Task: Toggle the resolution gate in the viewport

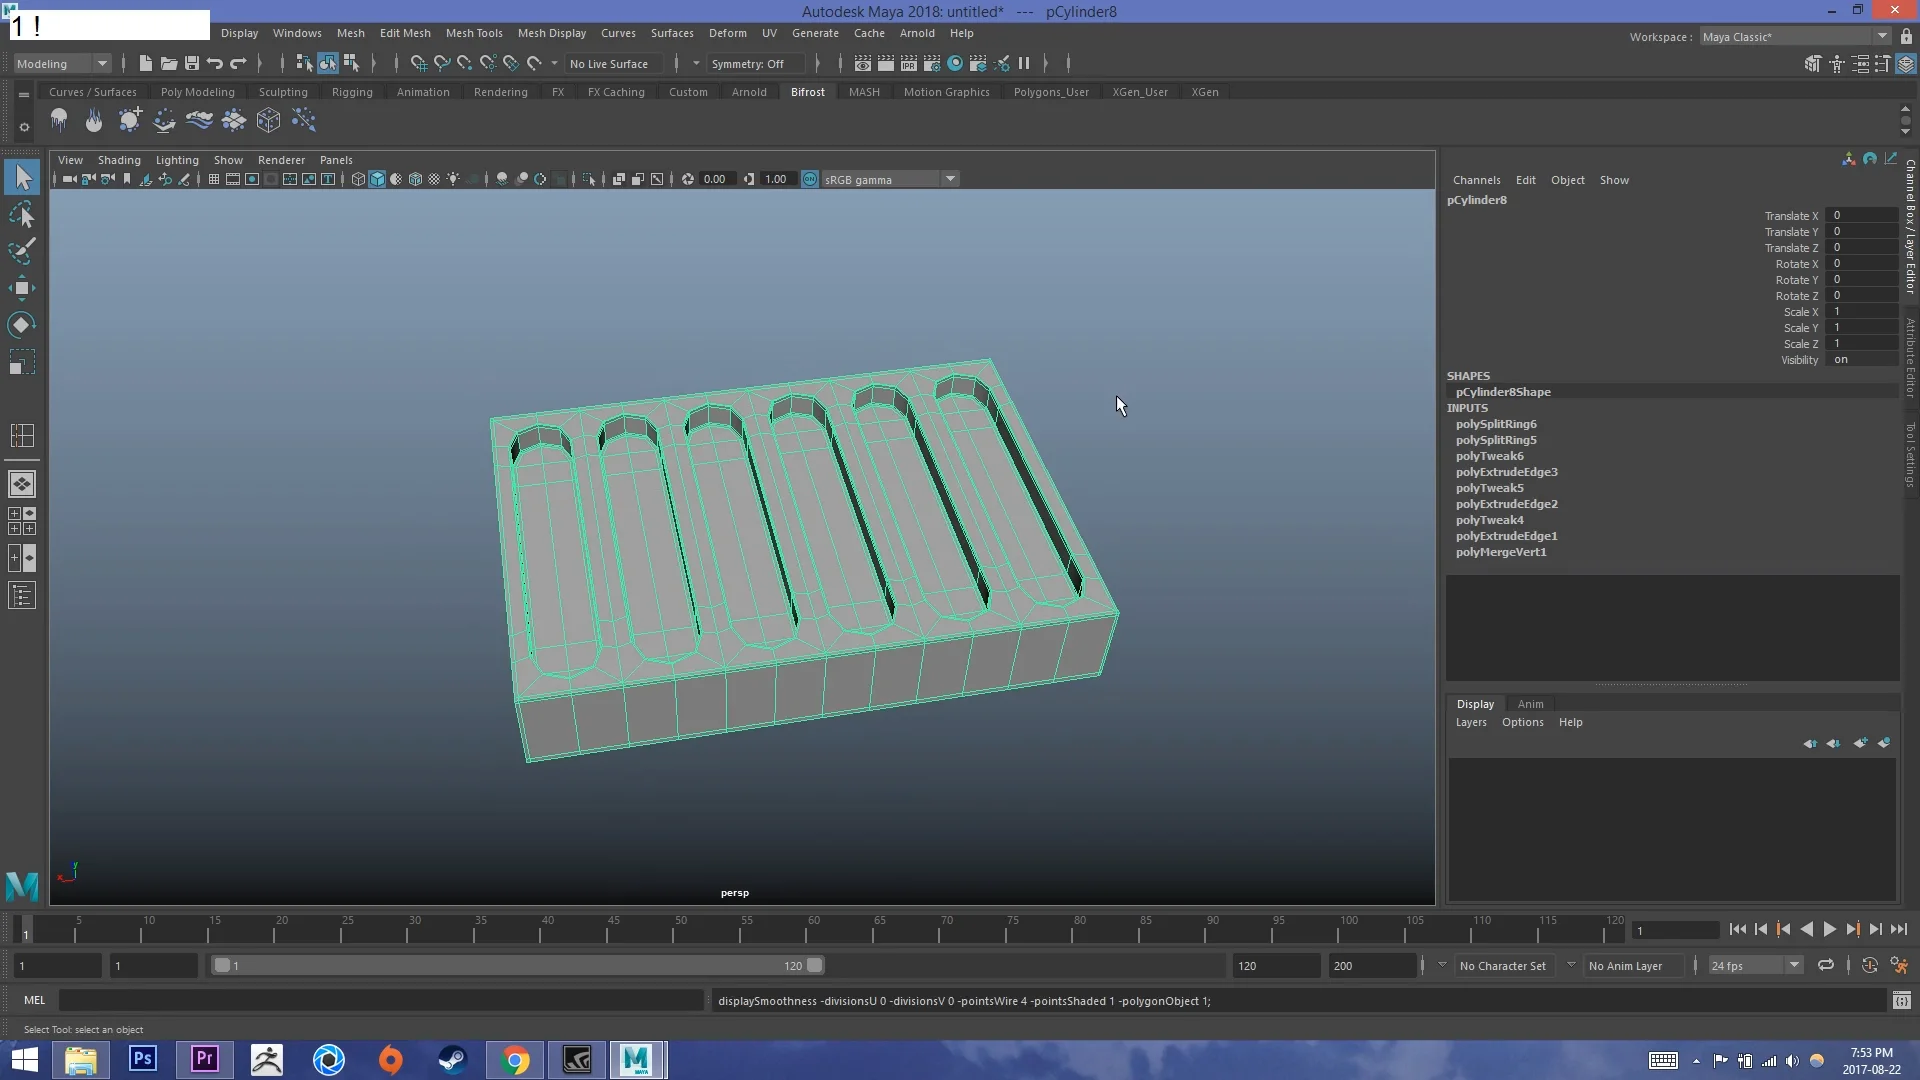Action: point(252,179)
